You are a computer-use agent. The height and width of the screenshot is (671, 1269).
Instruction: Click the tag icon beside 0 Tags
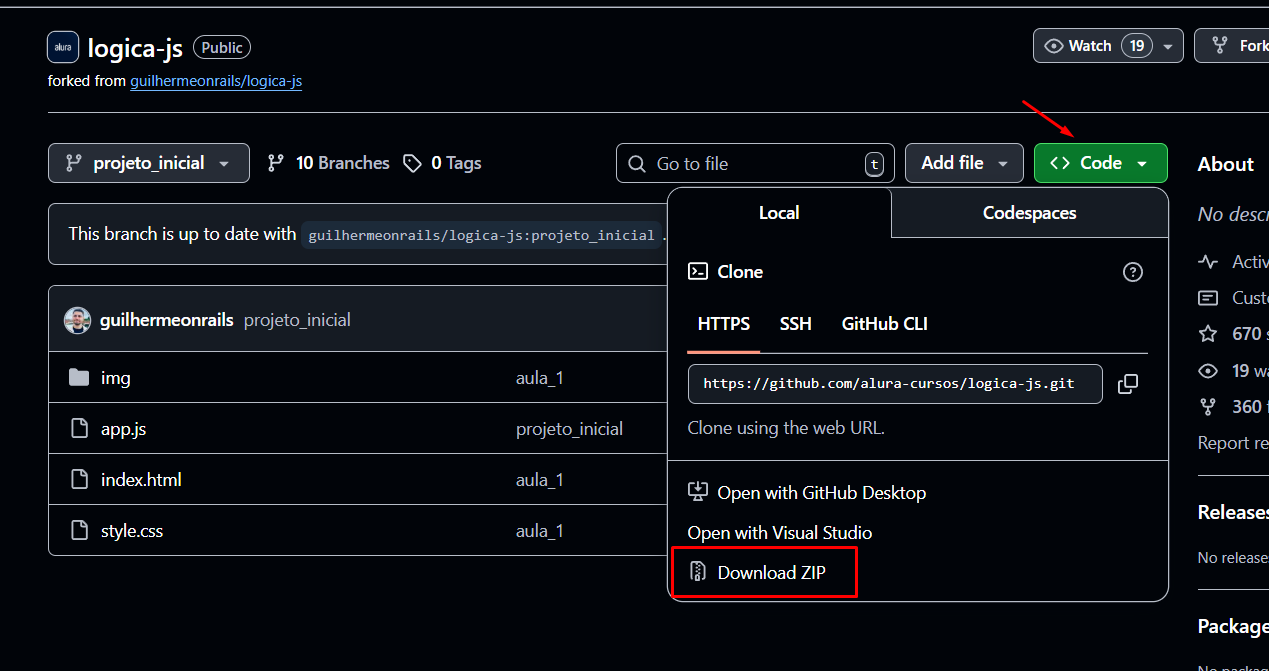pyautogui.click(x=412, y=162)
